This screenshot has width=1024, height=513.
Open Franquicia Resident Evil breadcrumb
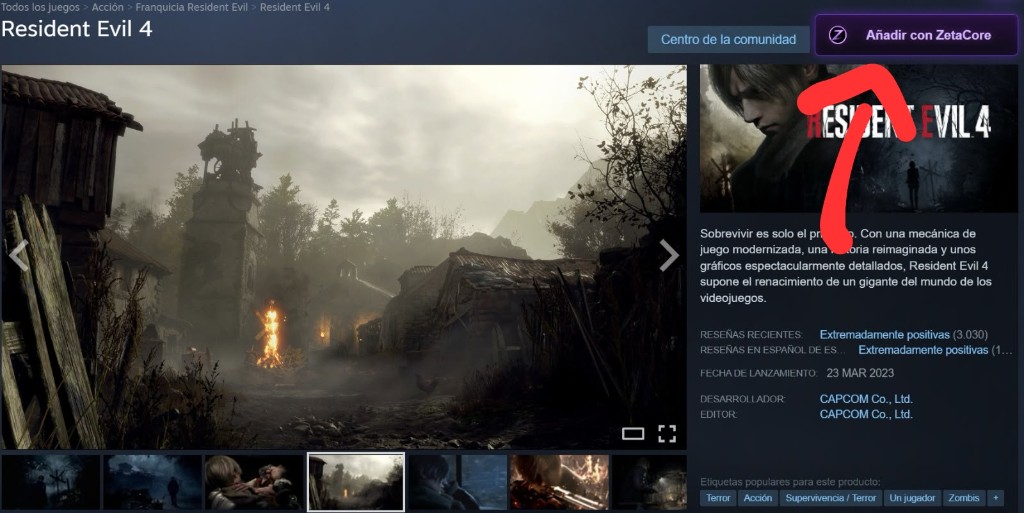[191, 7]
